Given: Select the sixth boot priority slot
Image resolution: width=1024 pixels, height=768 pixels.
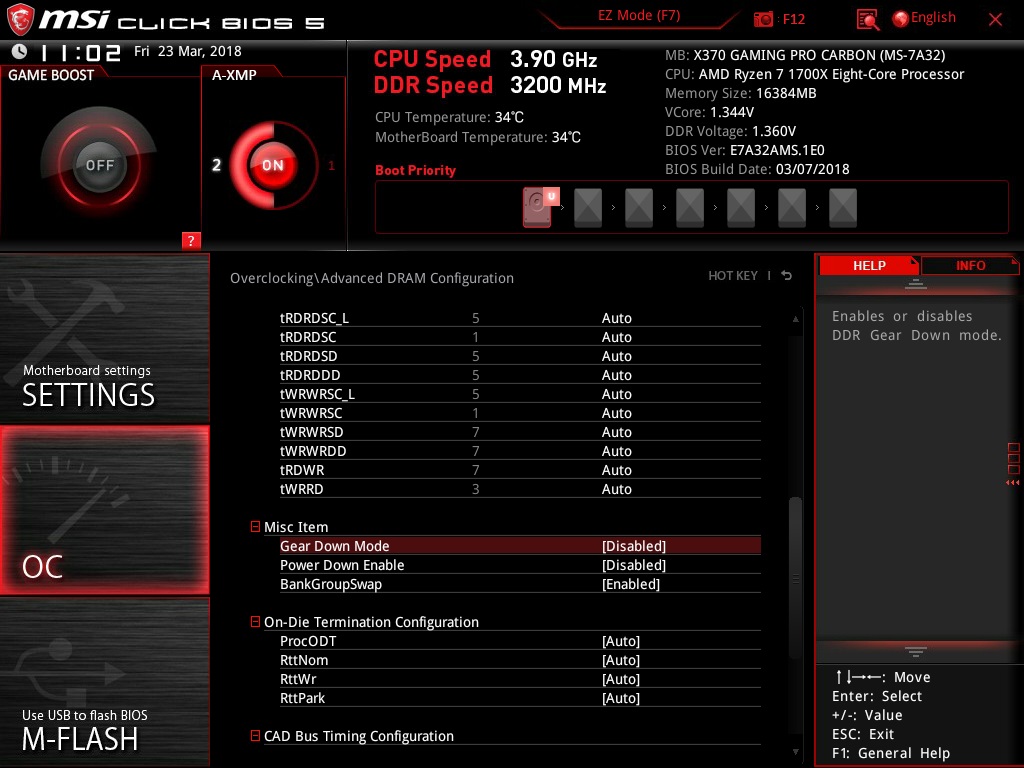Looking at the screenshot, I should [x=792, y=208].
